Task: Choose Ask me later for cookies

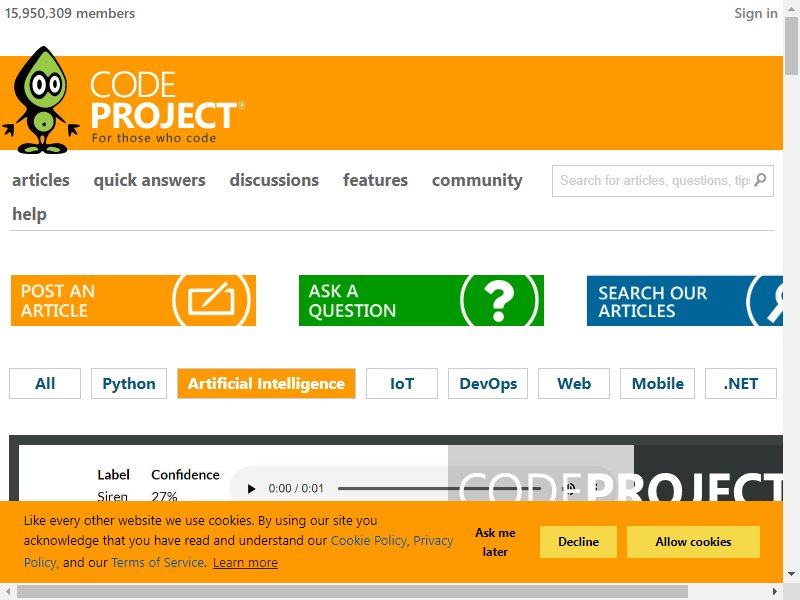Action: pos(495,542)
